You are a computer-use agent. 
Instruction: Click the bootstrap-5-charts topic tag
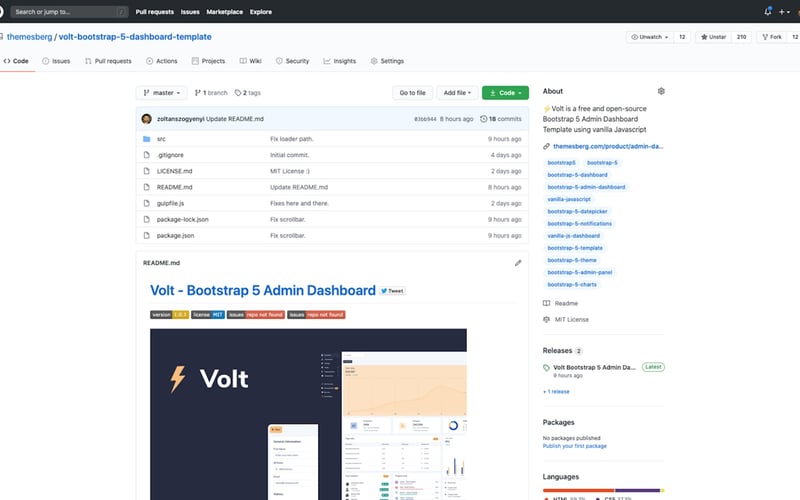click(572, 285)
